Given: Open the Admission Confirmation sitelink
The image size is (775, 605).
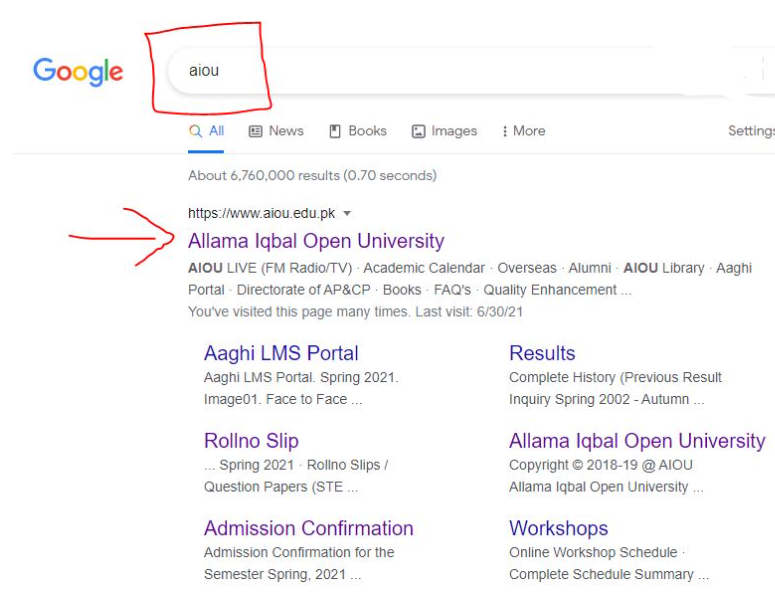Looking at the screenshot, I should click(309, 528).
